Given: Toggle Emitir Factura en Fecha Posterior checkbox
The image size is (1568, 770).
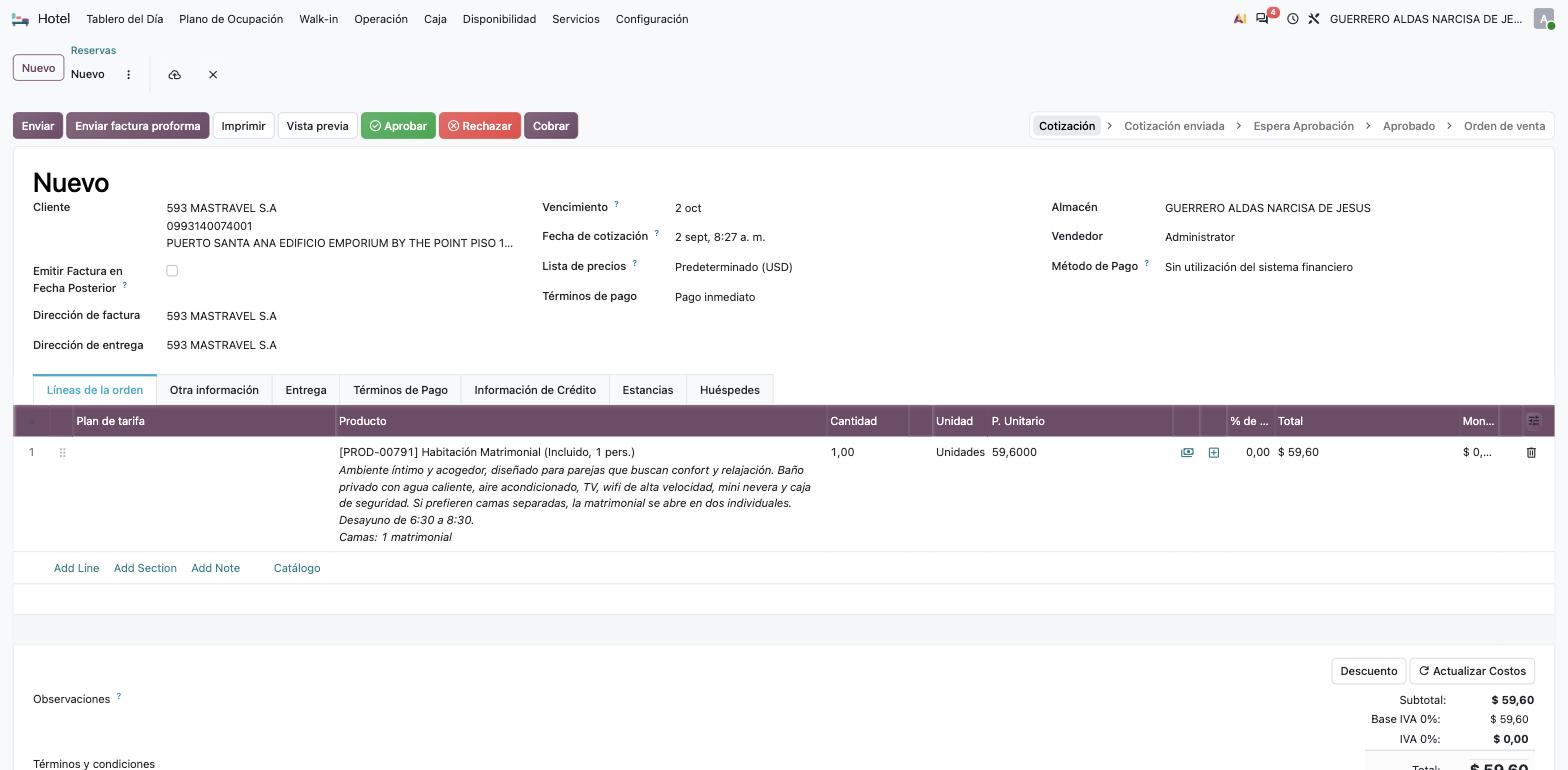Looking at the screenshot, I should click(x=172, y=271).
